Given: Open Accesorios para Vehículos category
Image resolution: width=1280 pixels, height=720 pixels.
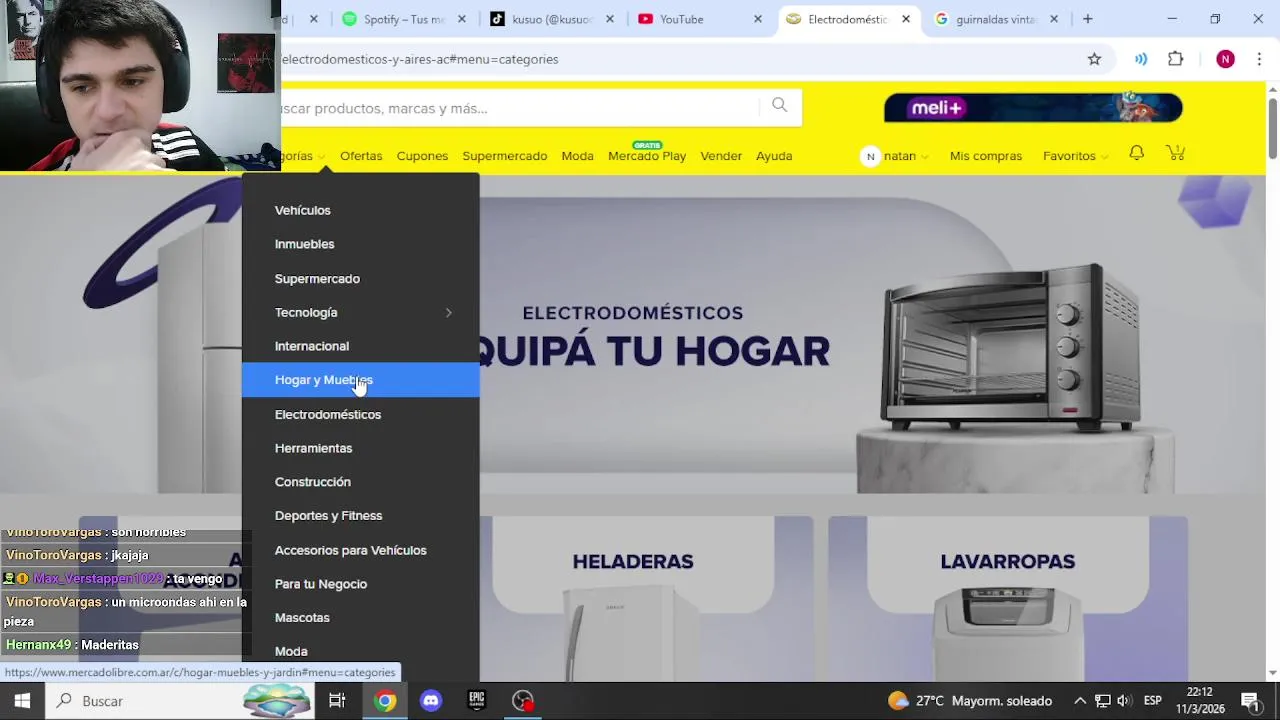Looking at the screenshot, I should [350, 550].
